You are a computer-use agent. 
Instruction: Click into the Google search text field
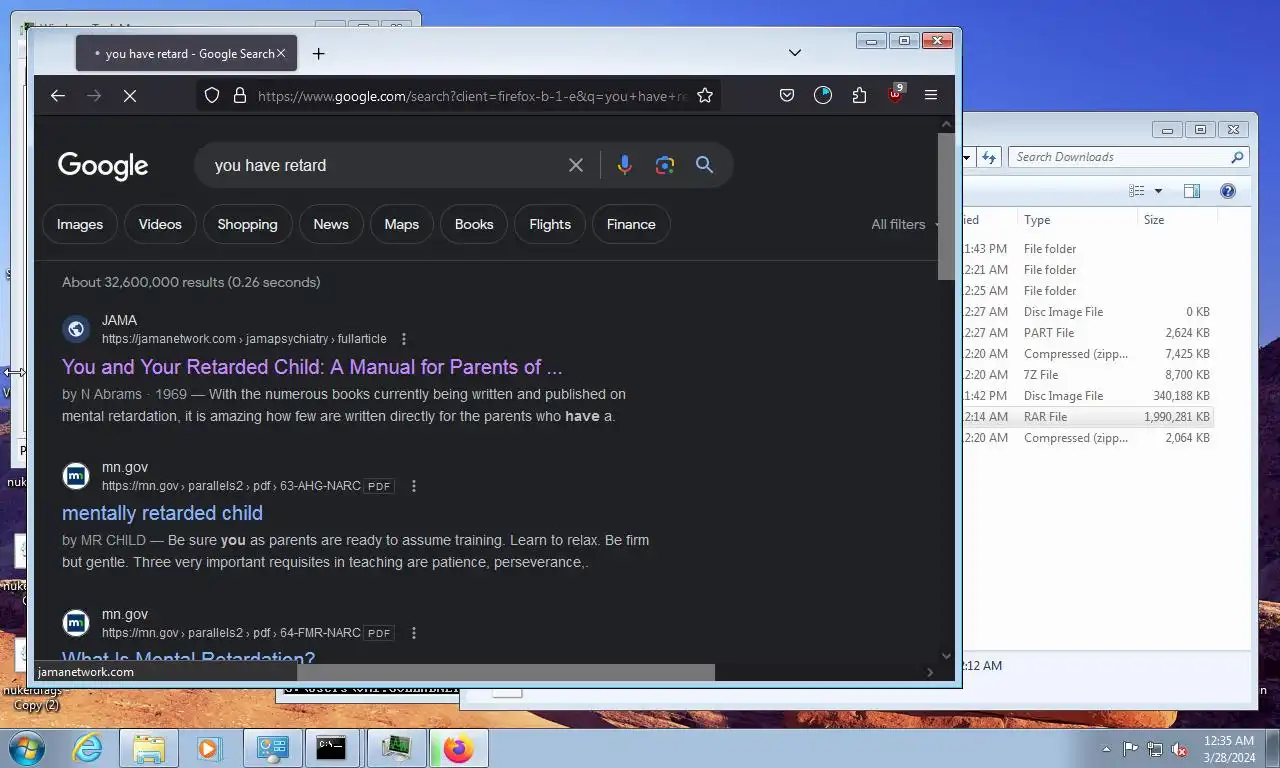pos(385,165)
